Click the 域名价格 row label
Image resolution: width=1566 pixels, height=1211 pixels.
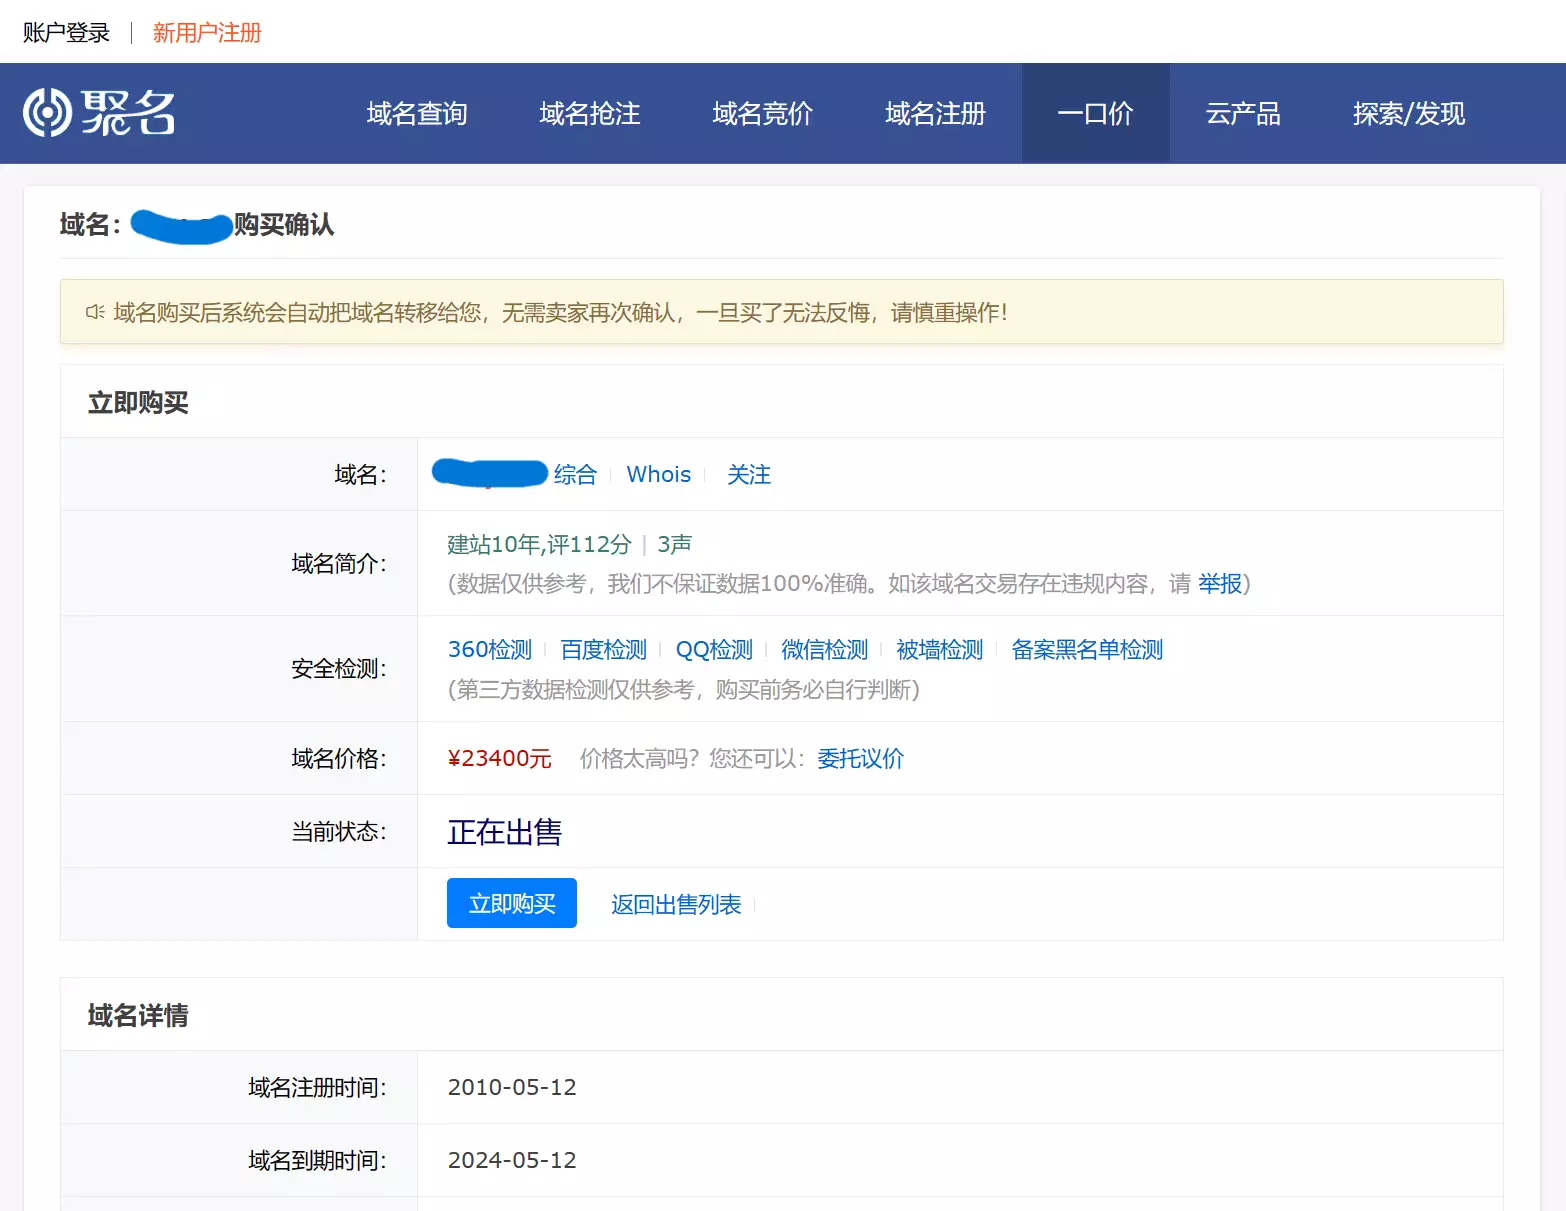[x=339, y=758]
